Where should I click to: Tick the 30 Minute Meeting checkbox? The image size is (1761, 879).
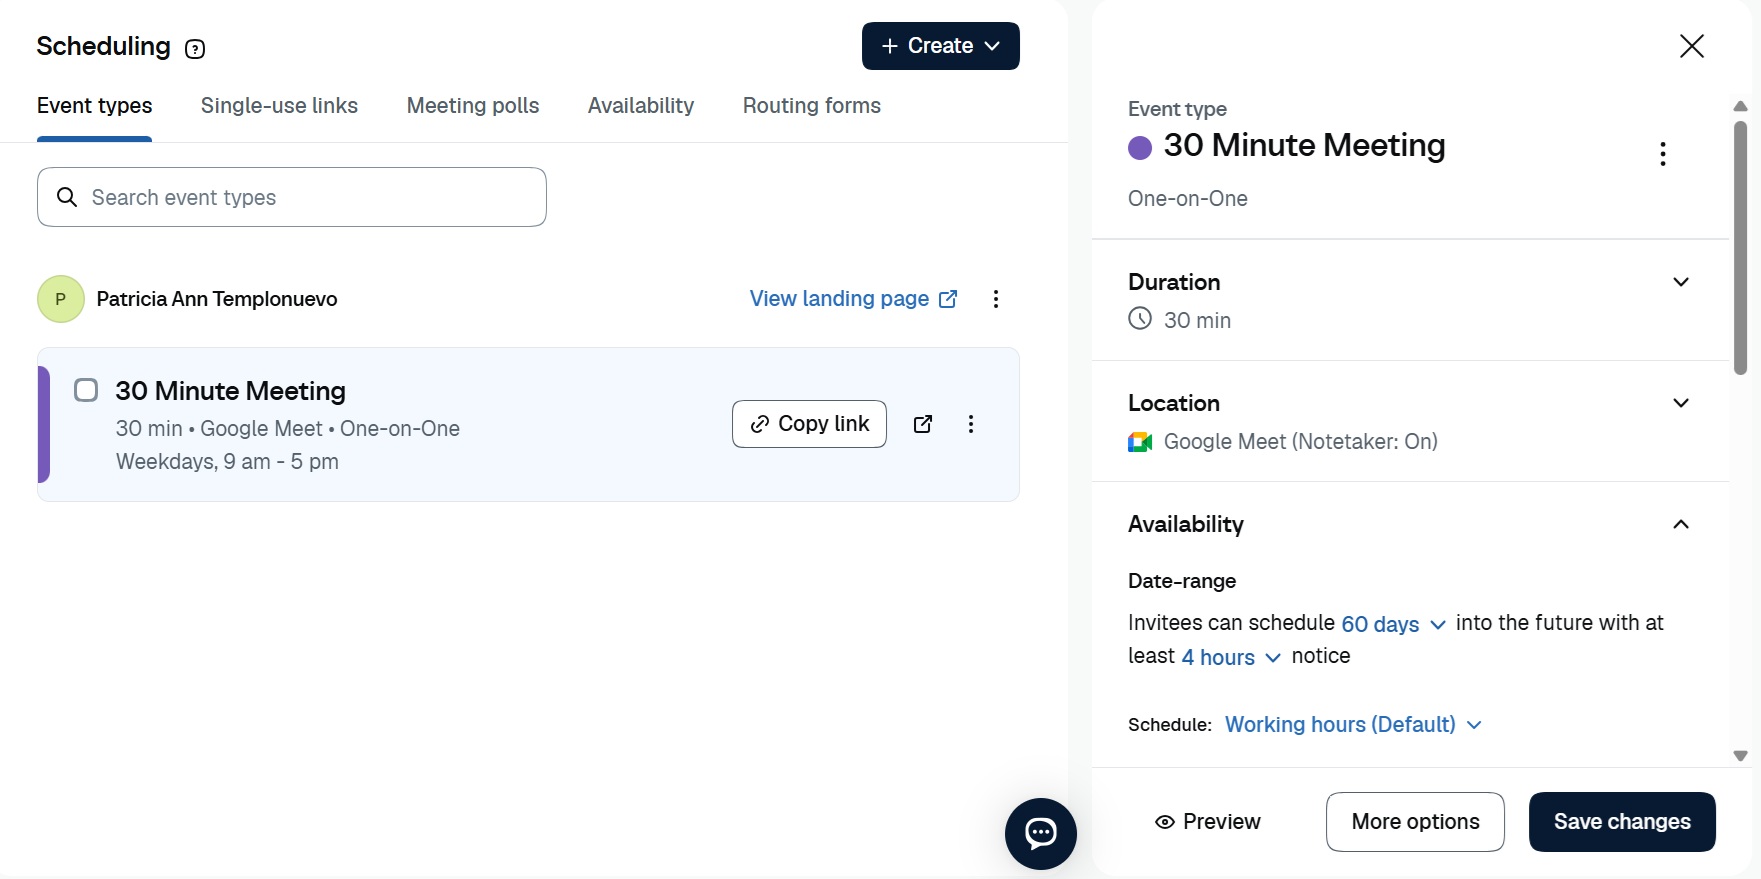[86, 390]
